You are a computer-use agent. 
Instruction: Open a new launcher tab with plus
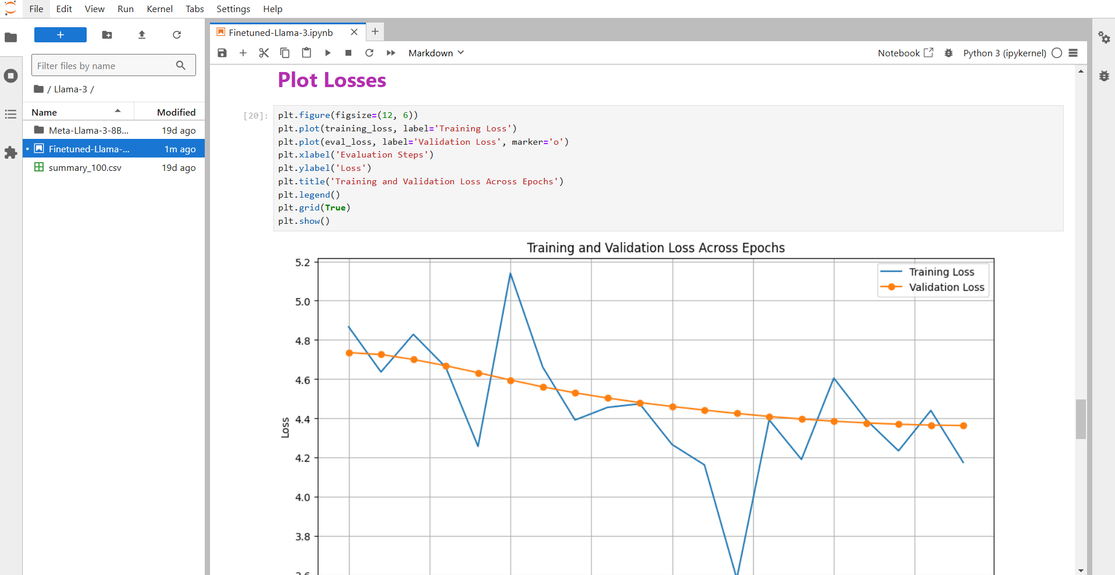[375, 31]
